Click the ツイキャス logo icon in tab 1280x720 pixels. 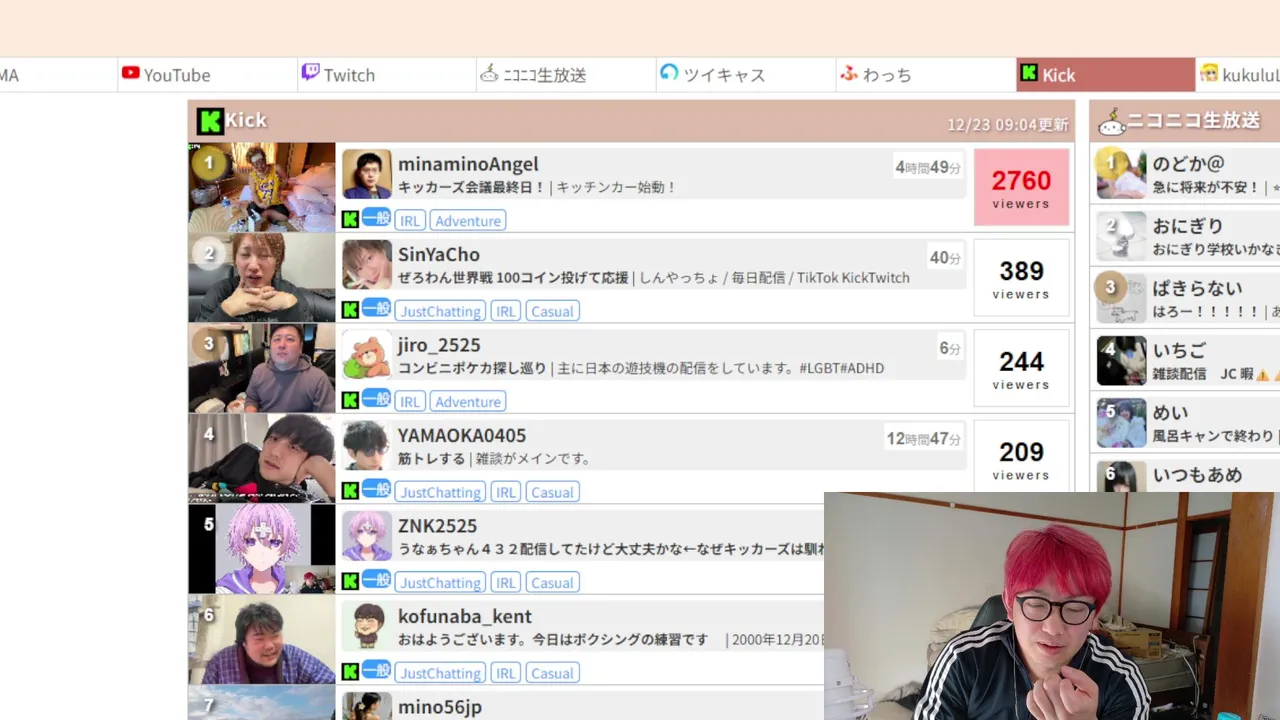[669, 73]
